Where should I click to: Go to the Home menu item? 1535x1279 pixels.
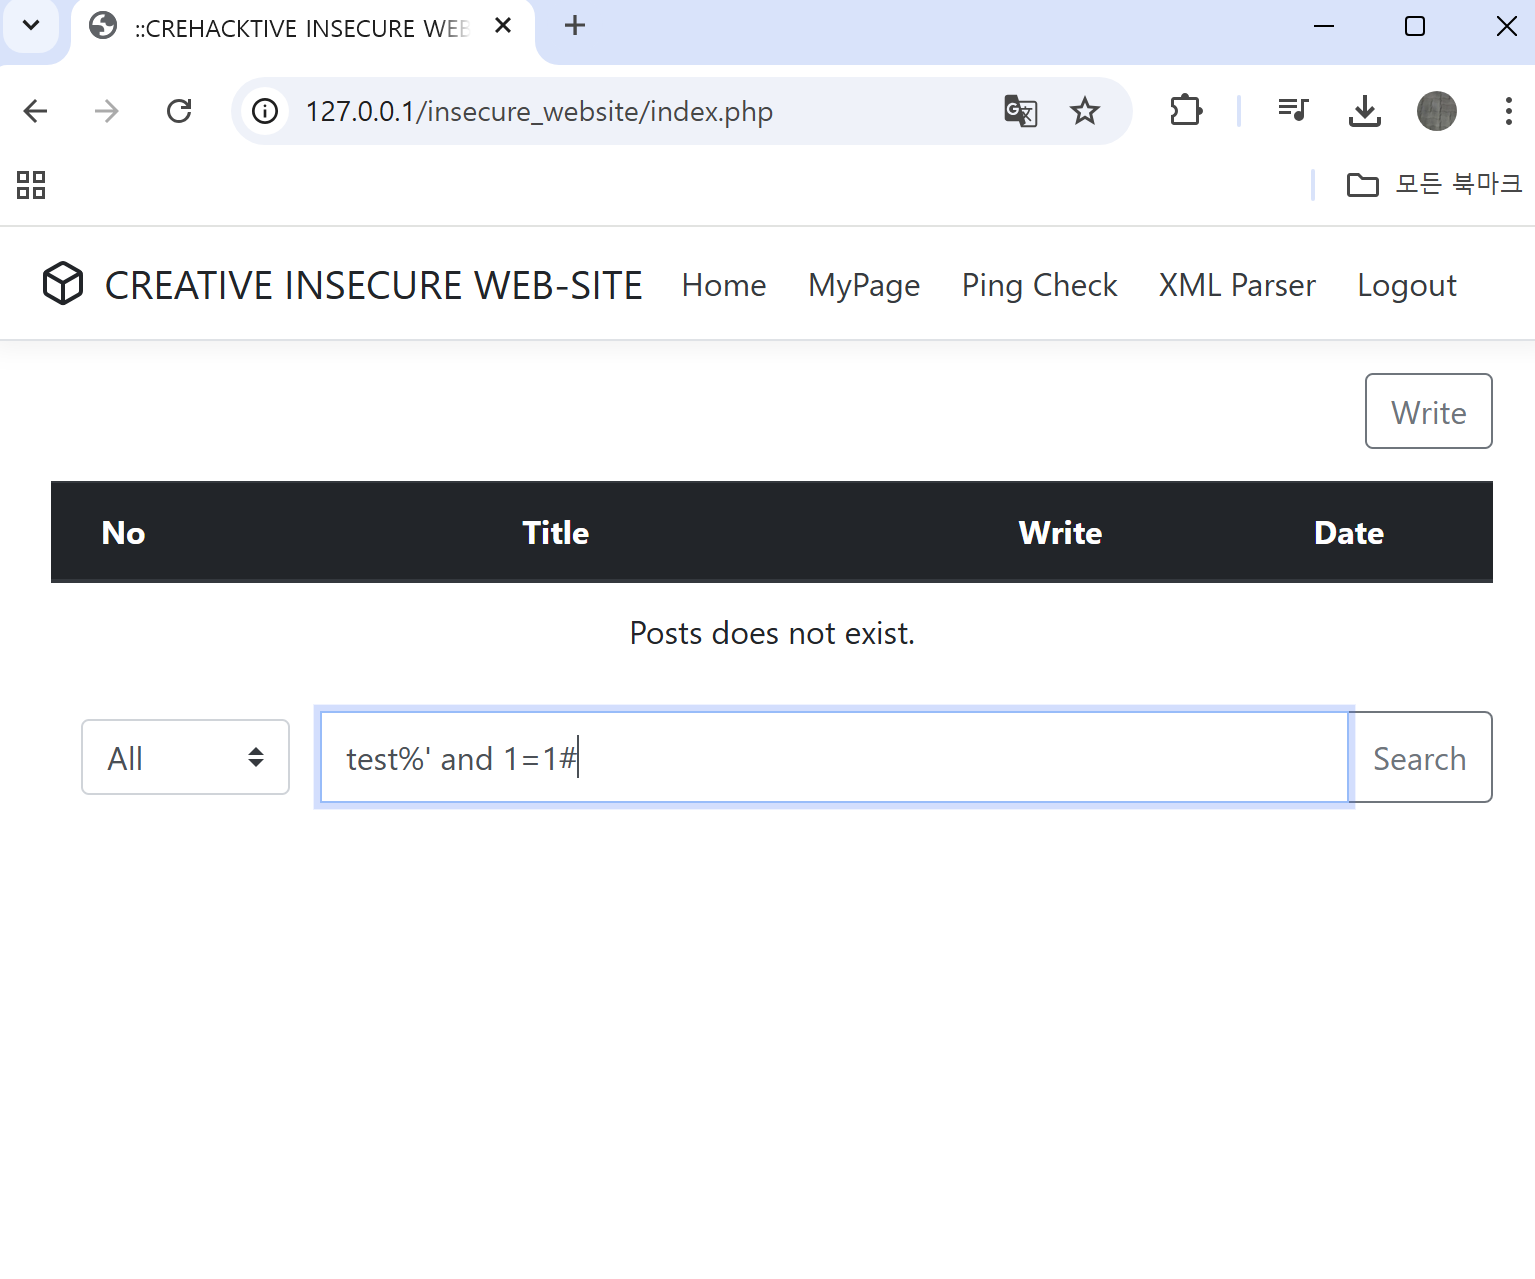tap(724, 285)
